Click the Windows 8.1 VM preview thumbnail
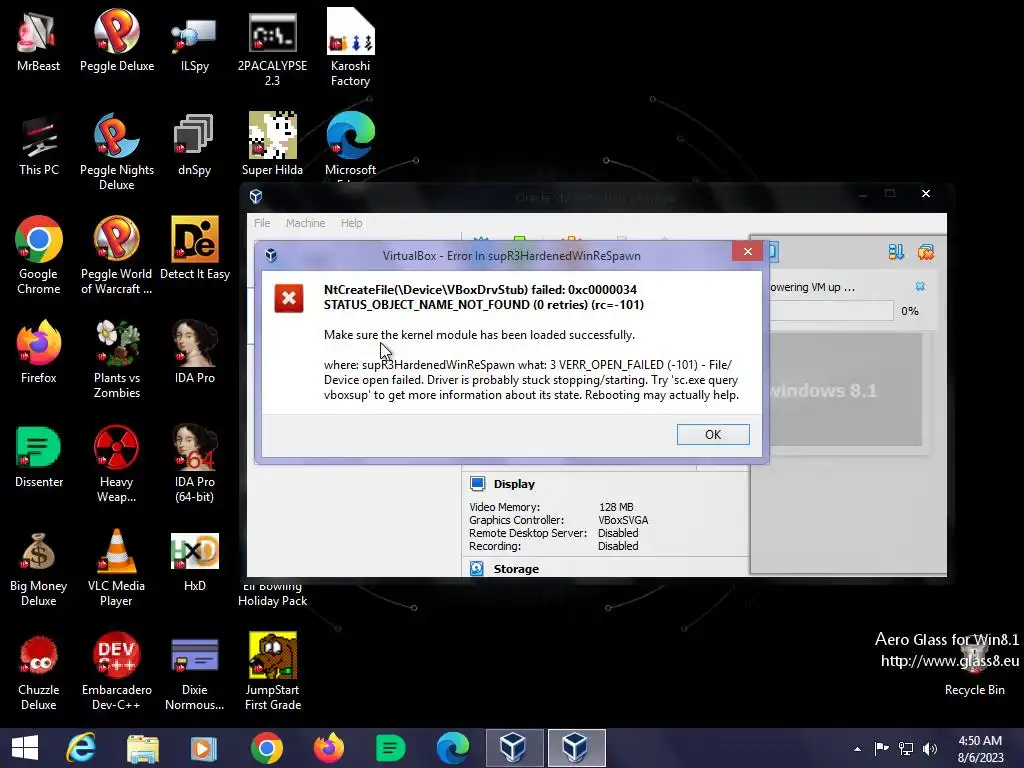 tap(846, 390)
